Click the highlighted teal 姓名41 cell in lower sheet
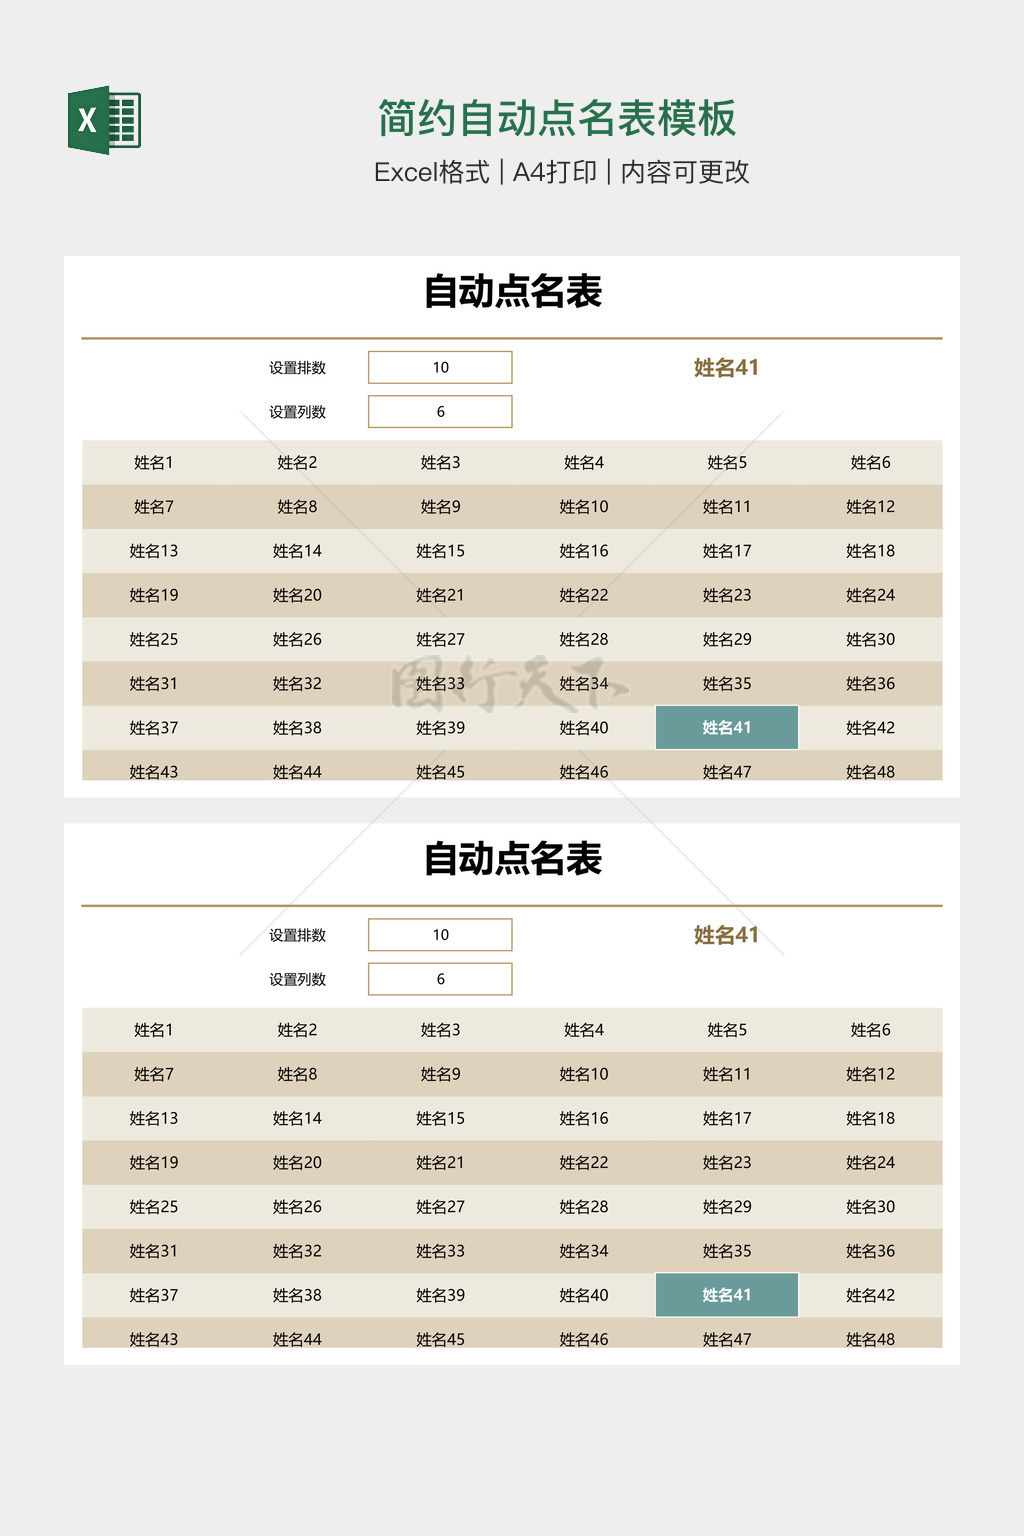1024x1536 pixels. coord(727,1295)
